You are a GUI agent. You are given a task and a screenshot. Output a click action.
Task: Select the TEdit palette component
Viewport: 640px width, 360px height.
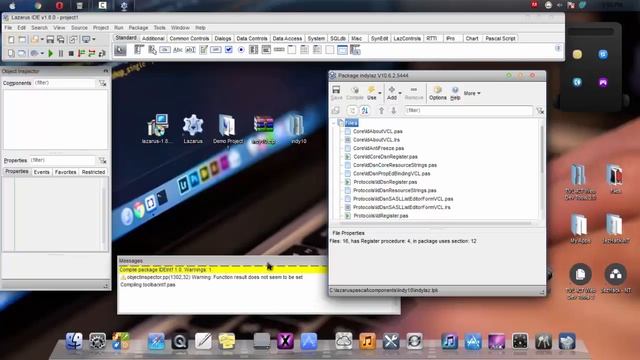(x=190, y=50)
